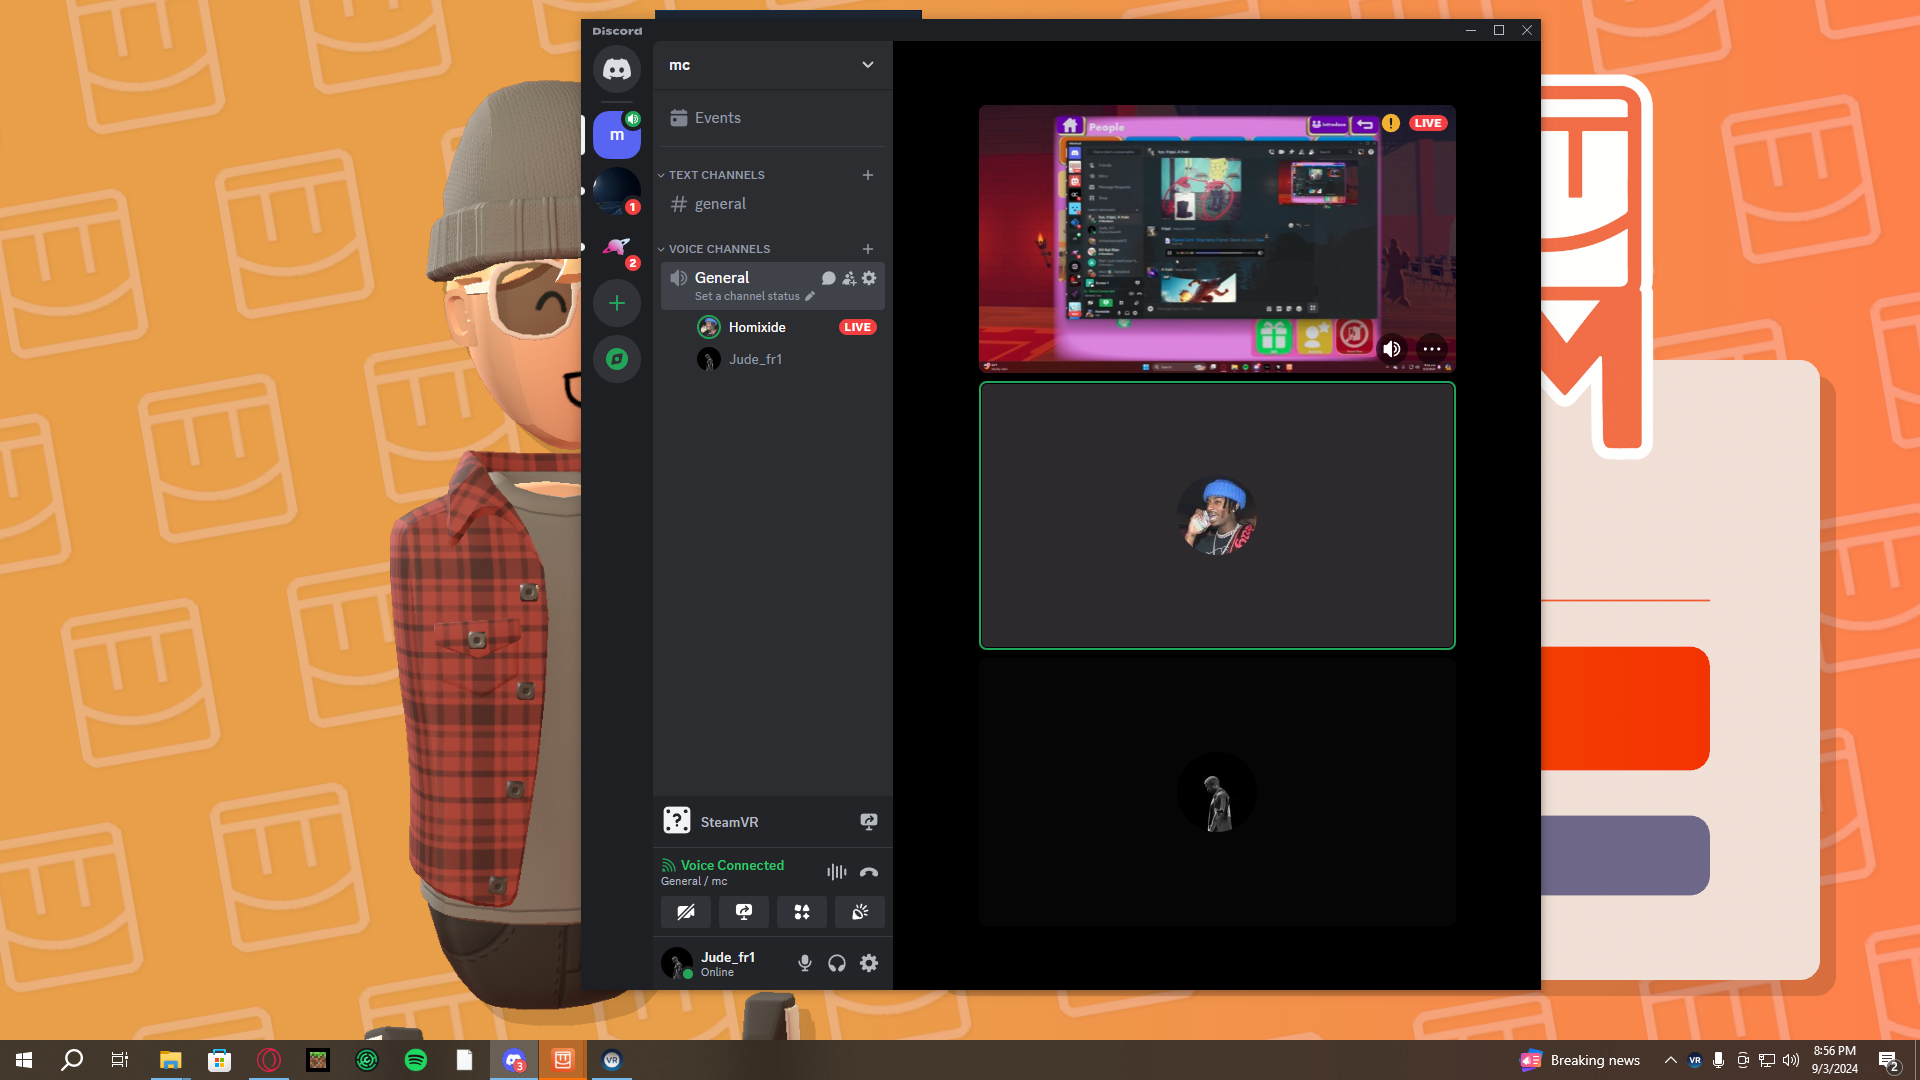
Task: Disconnect from the voice call
Action: coord(869,872)
